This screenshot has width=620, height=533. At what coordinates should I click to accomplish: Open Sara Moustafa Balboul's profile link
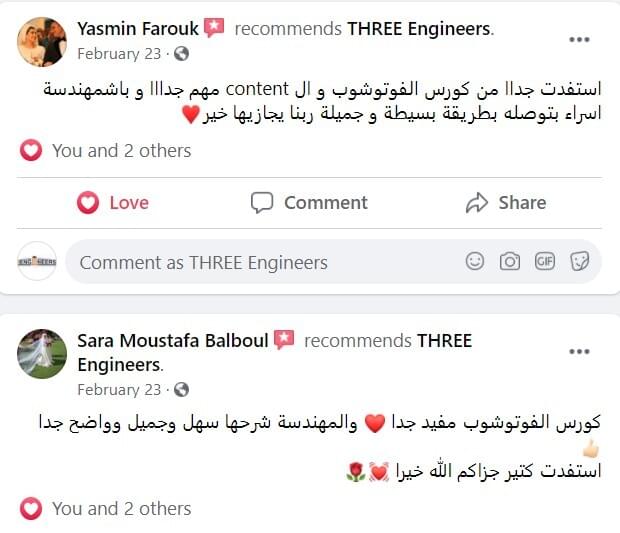172,341
